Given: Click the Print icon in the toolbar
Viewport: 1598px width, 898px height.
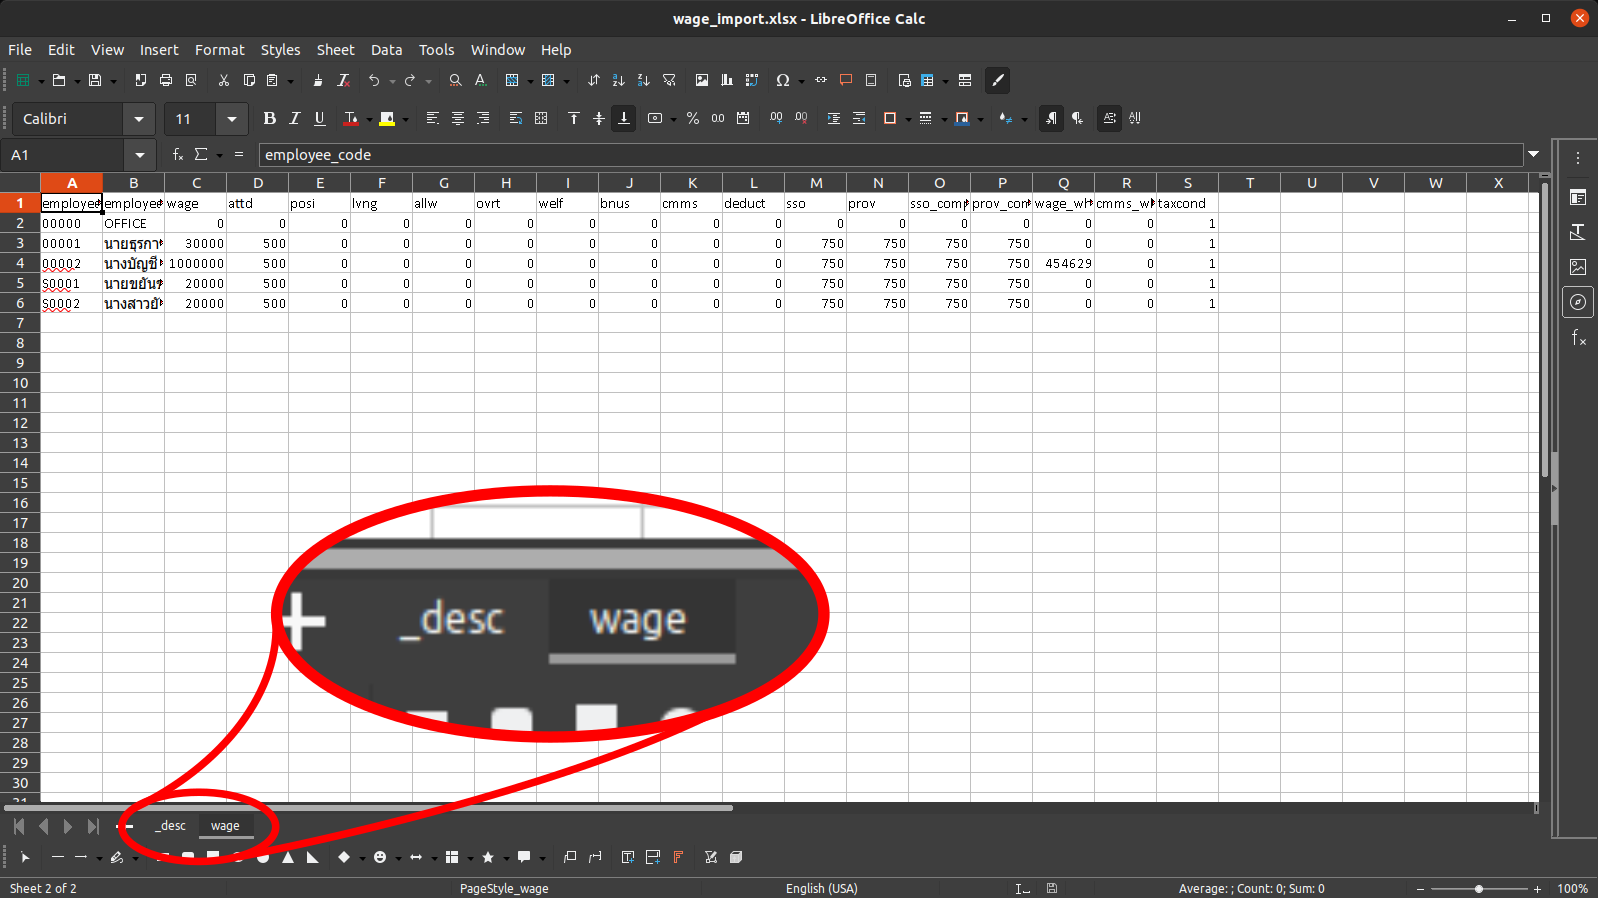Looking at the screenshot, I should pos(166,80).
